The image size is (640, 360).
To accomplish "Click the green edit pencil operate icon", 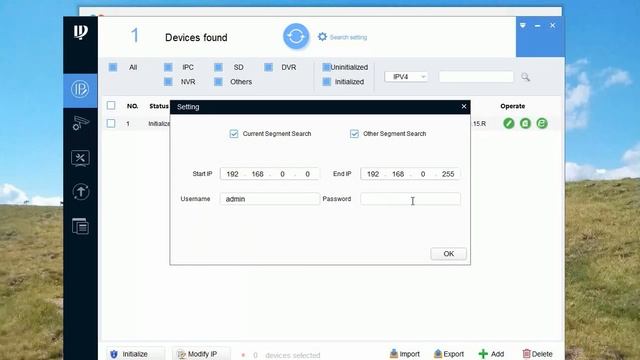I will (509, 123).
